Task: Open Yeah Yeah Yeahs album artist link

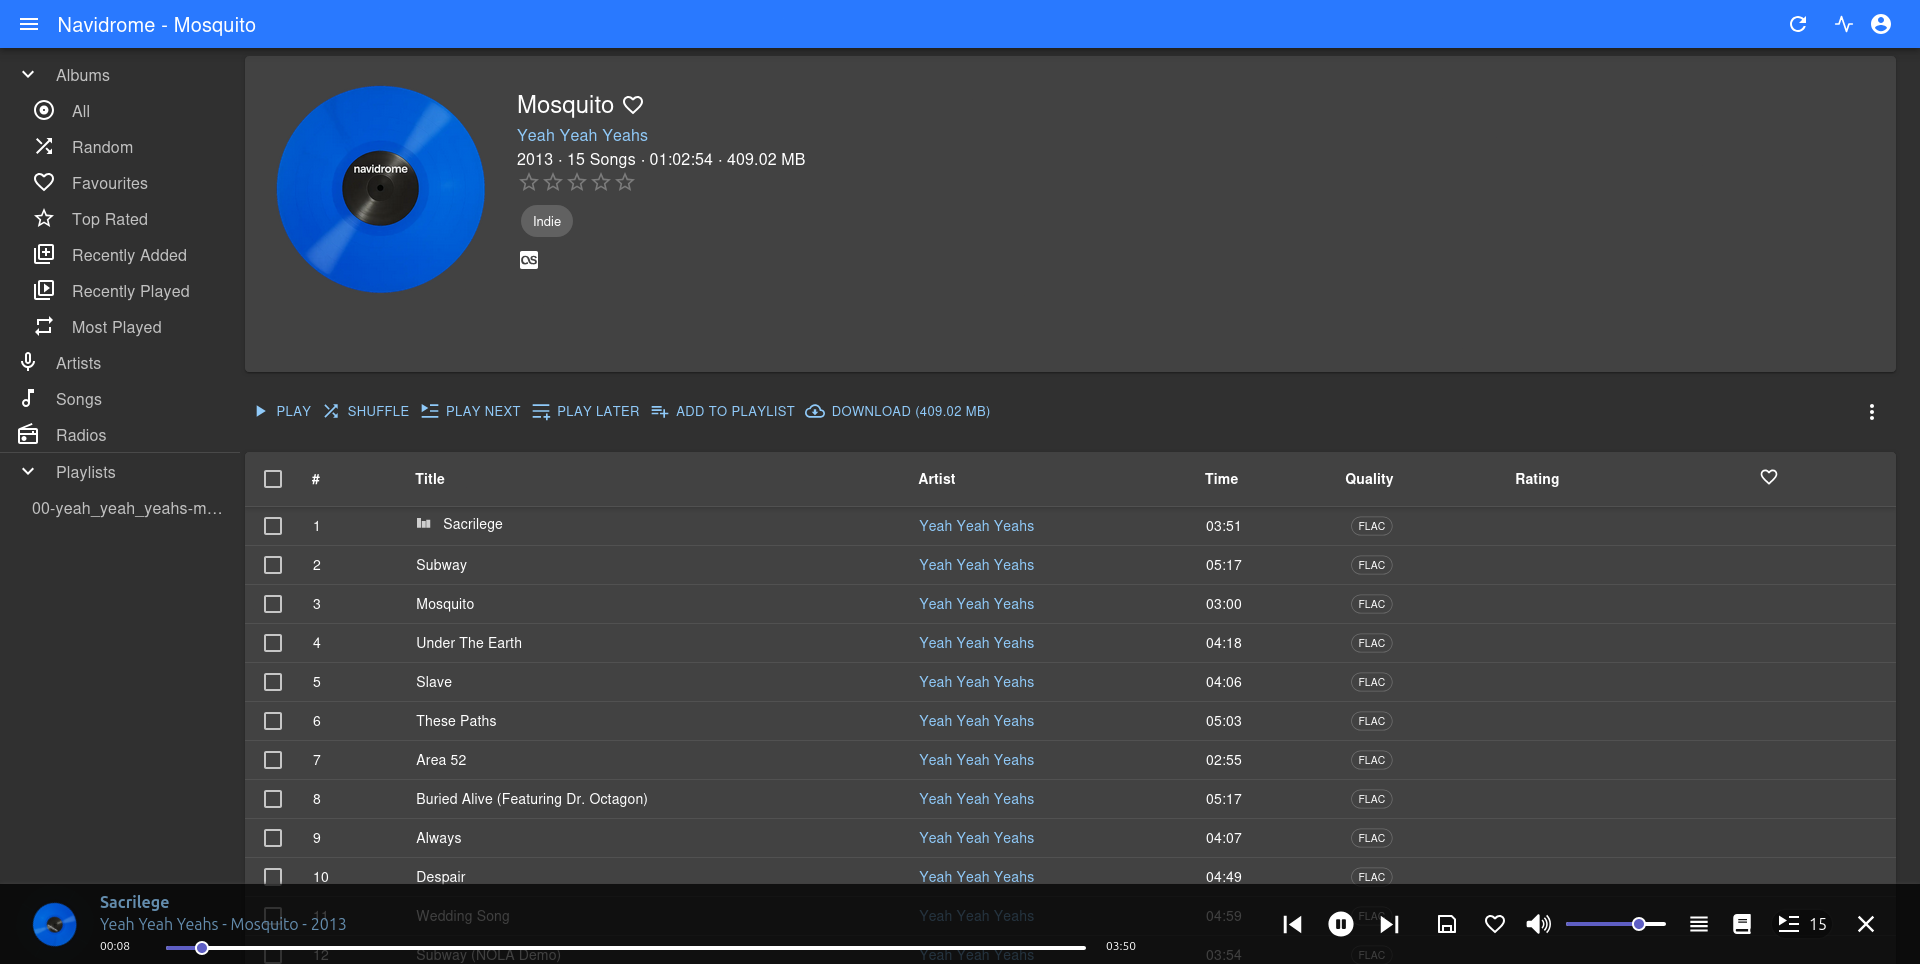Action: pos(582,135)
